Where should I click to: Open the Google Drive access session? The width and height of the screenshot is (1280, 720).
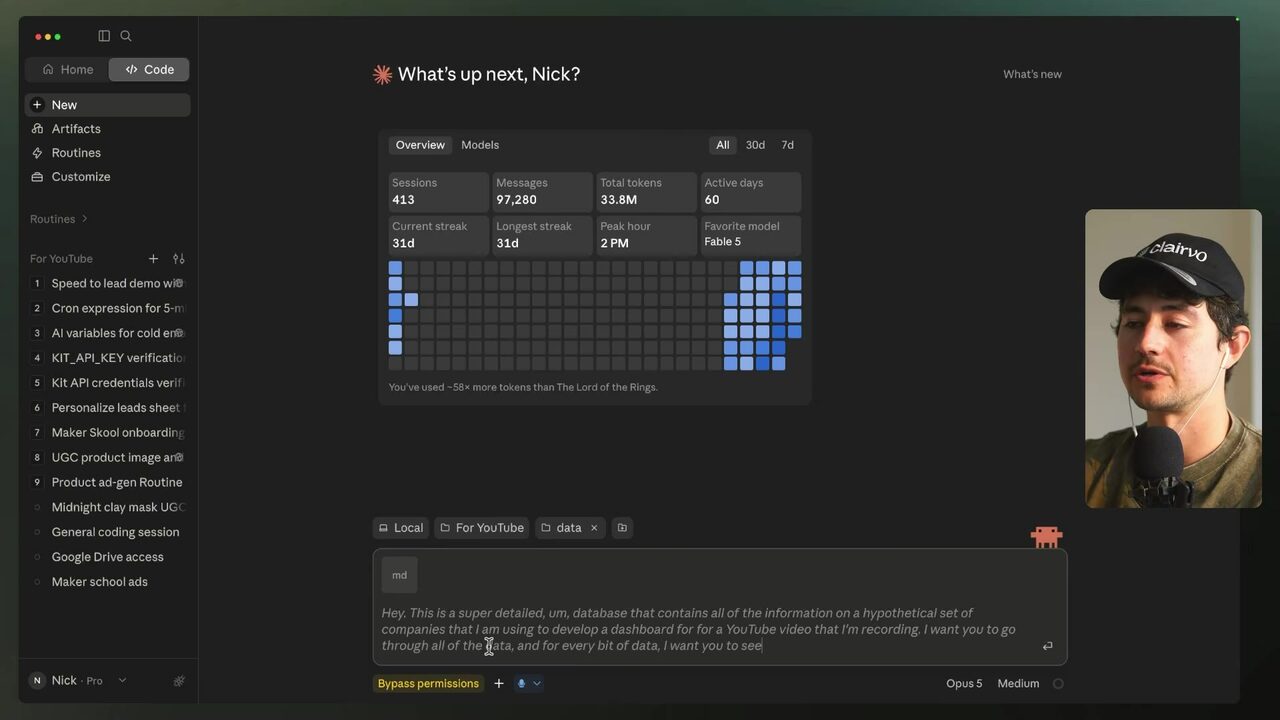click(x=108, y=558)
